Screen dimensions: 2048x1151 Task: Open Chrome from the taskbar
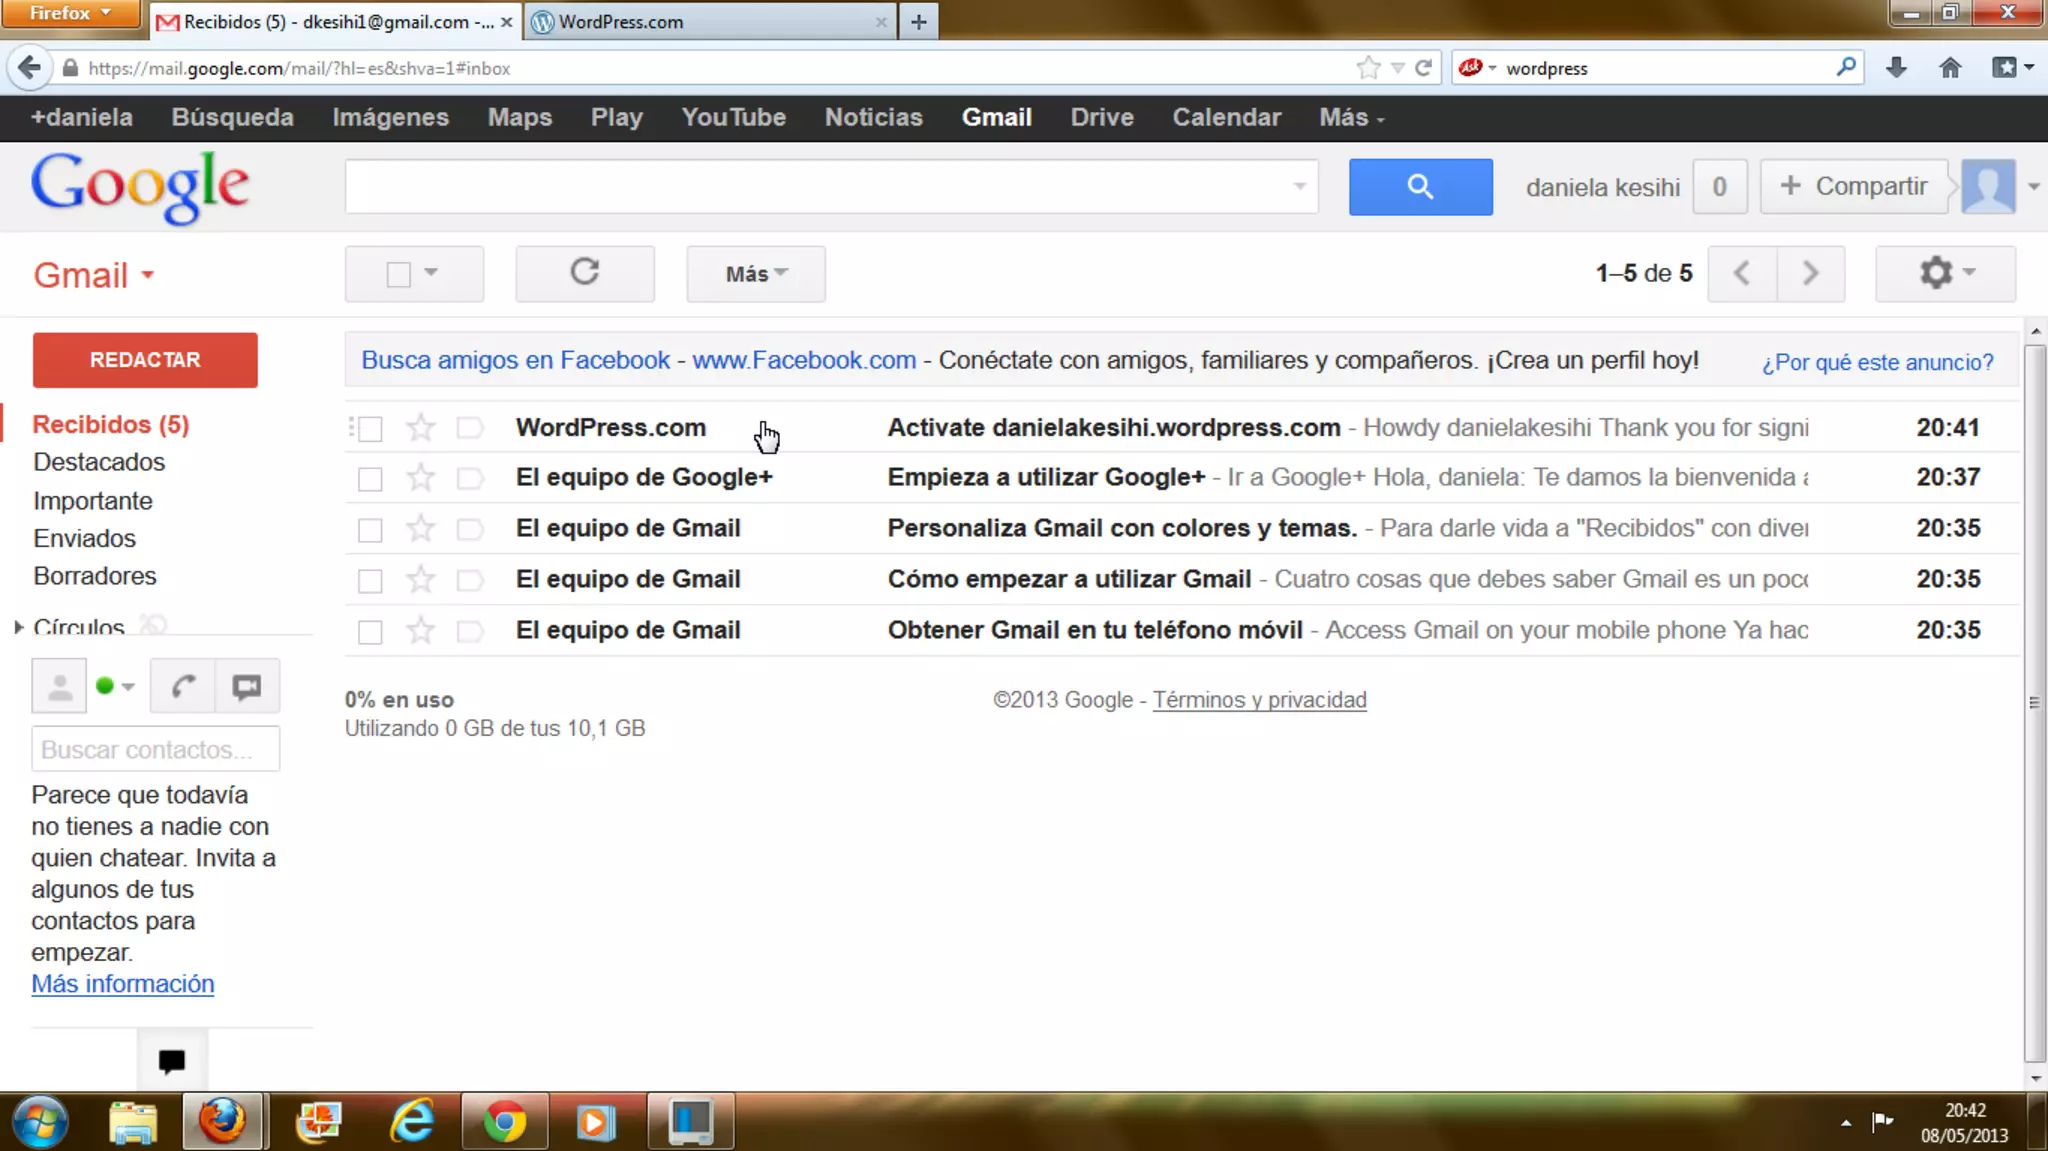pyautogui.click(x=505, y=1122)
